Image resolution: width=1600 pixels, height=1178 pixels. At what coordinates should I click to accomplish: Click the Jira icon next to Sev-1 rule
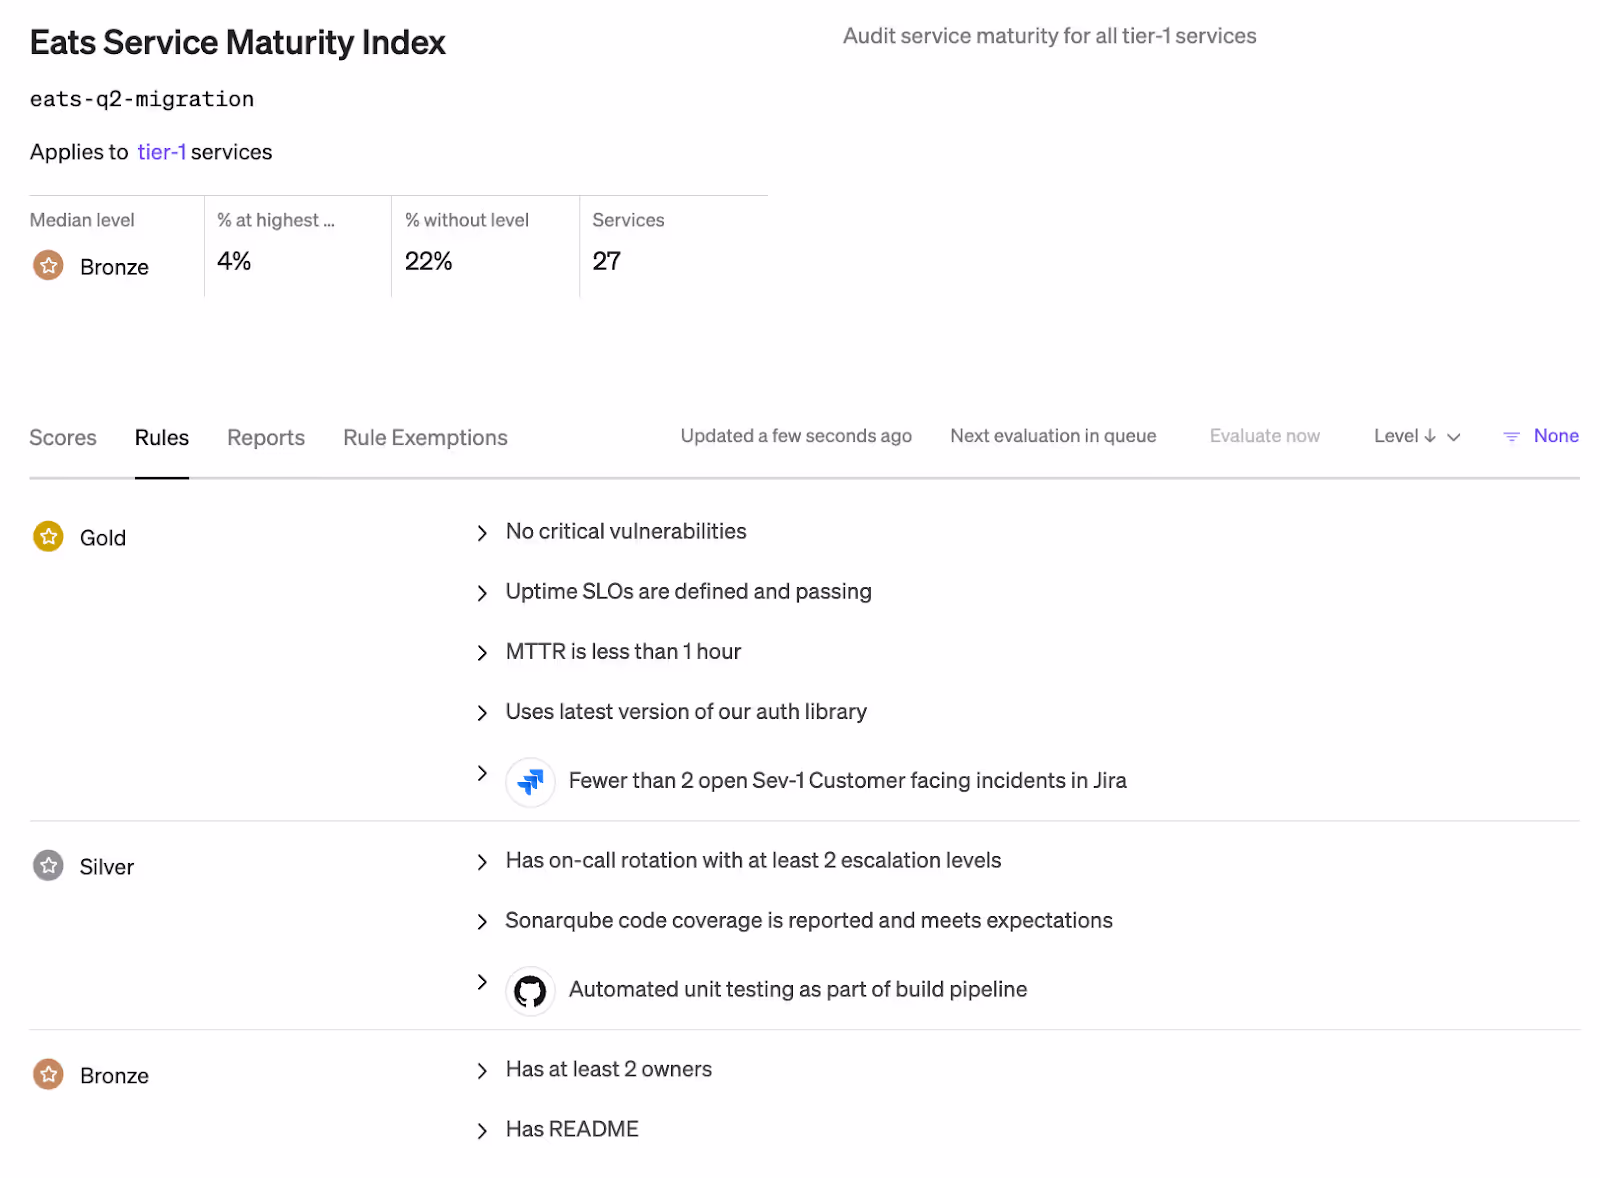coord(530,781)
